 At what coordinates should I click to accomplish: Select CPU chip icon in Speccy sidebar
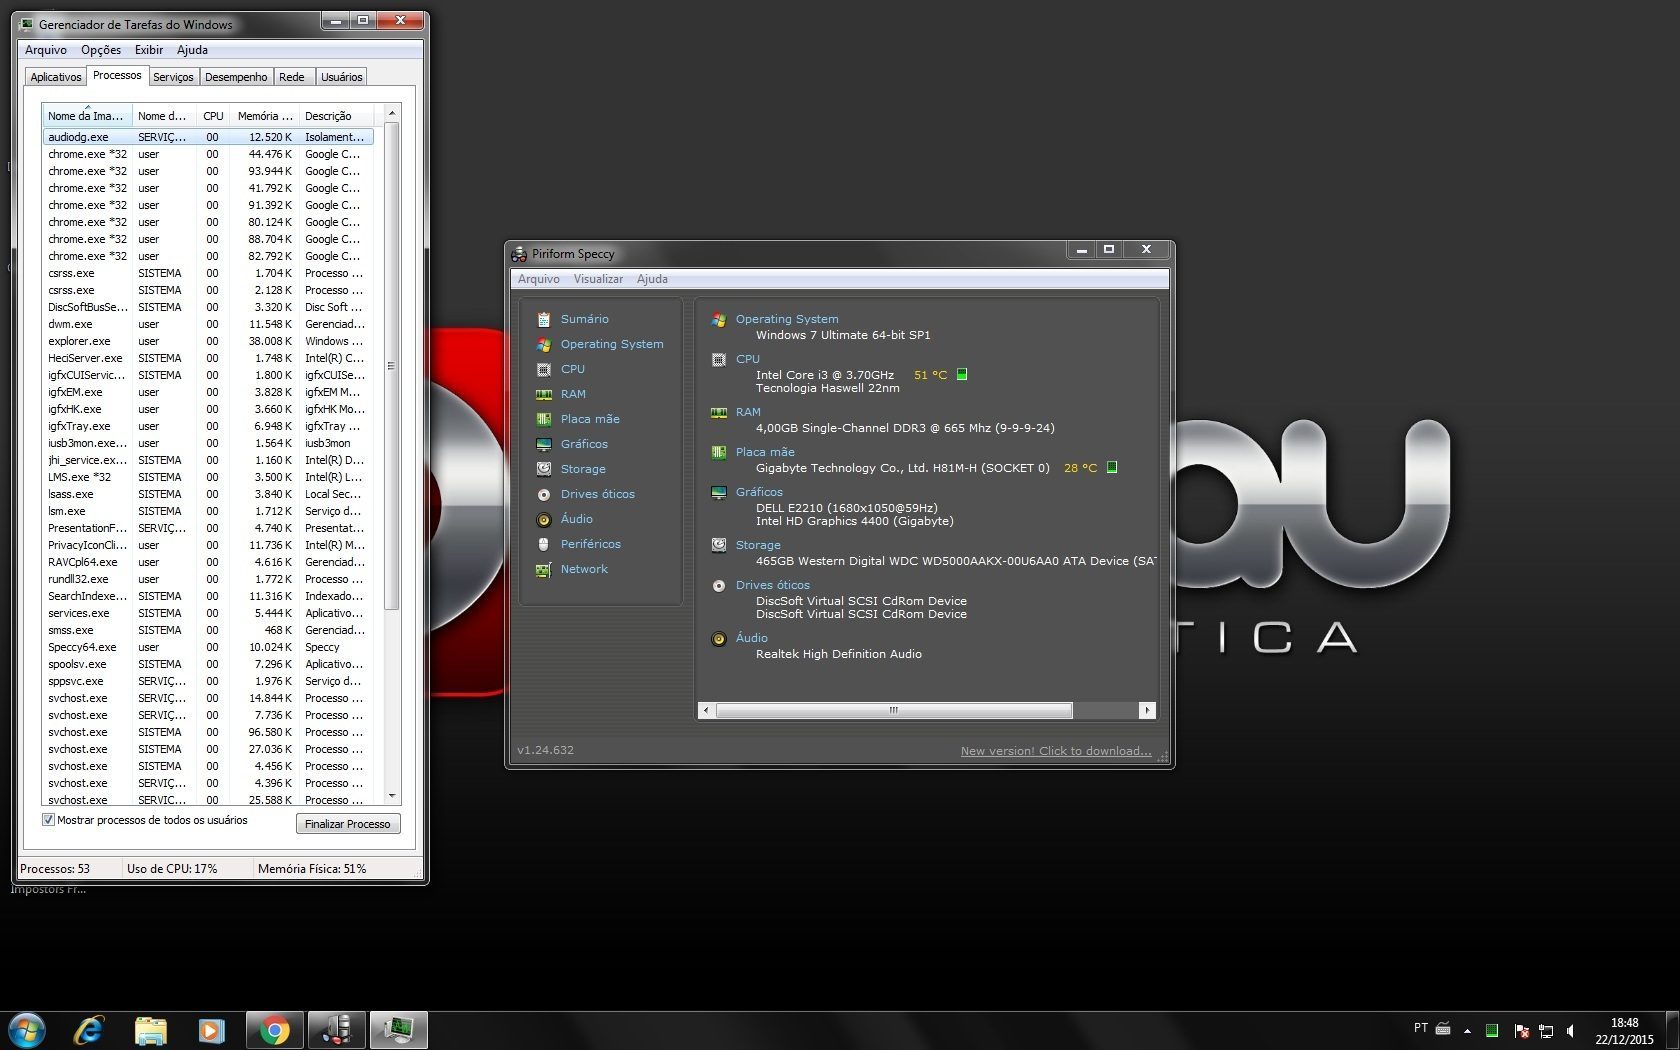(544, 369)
